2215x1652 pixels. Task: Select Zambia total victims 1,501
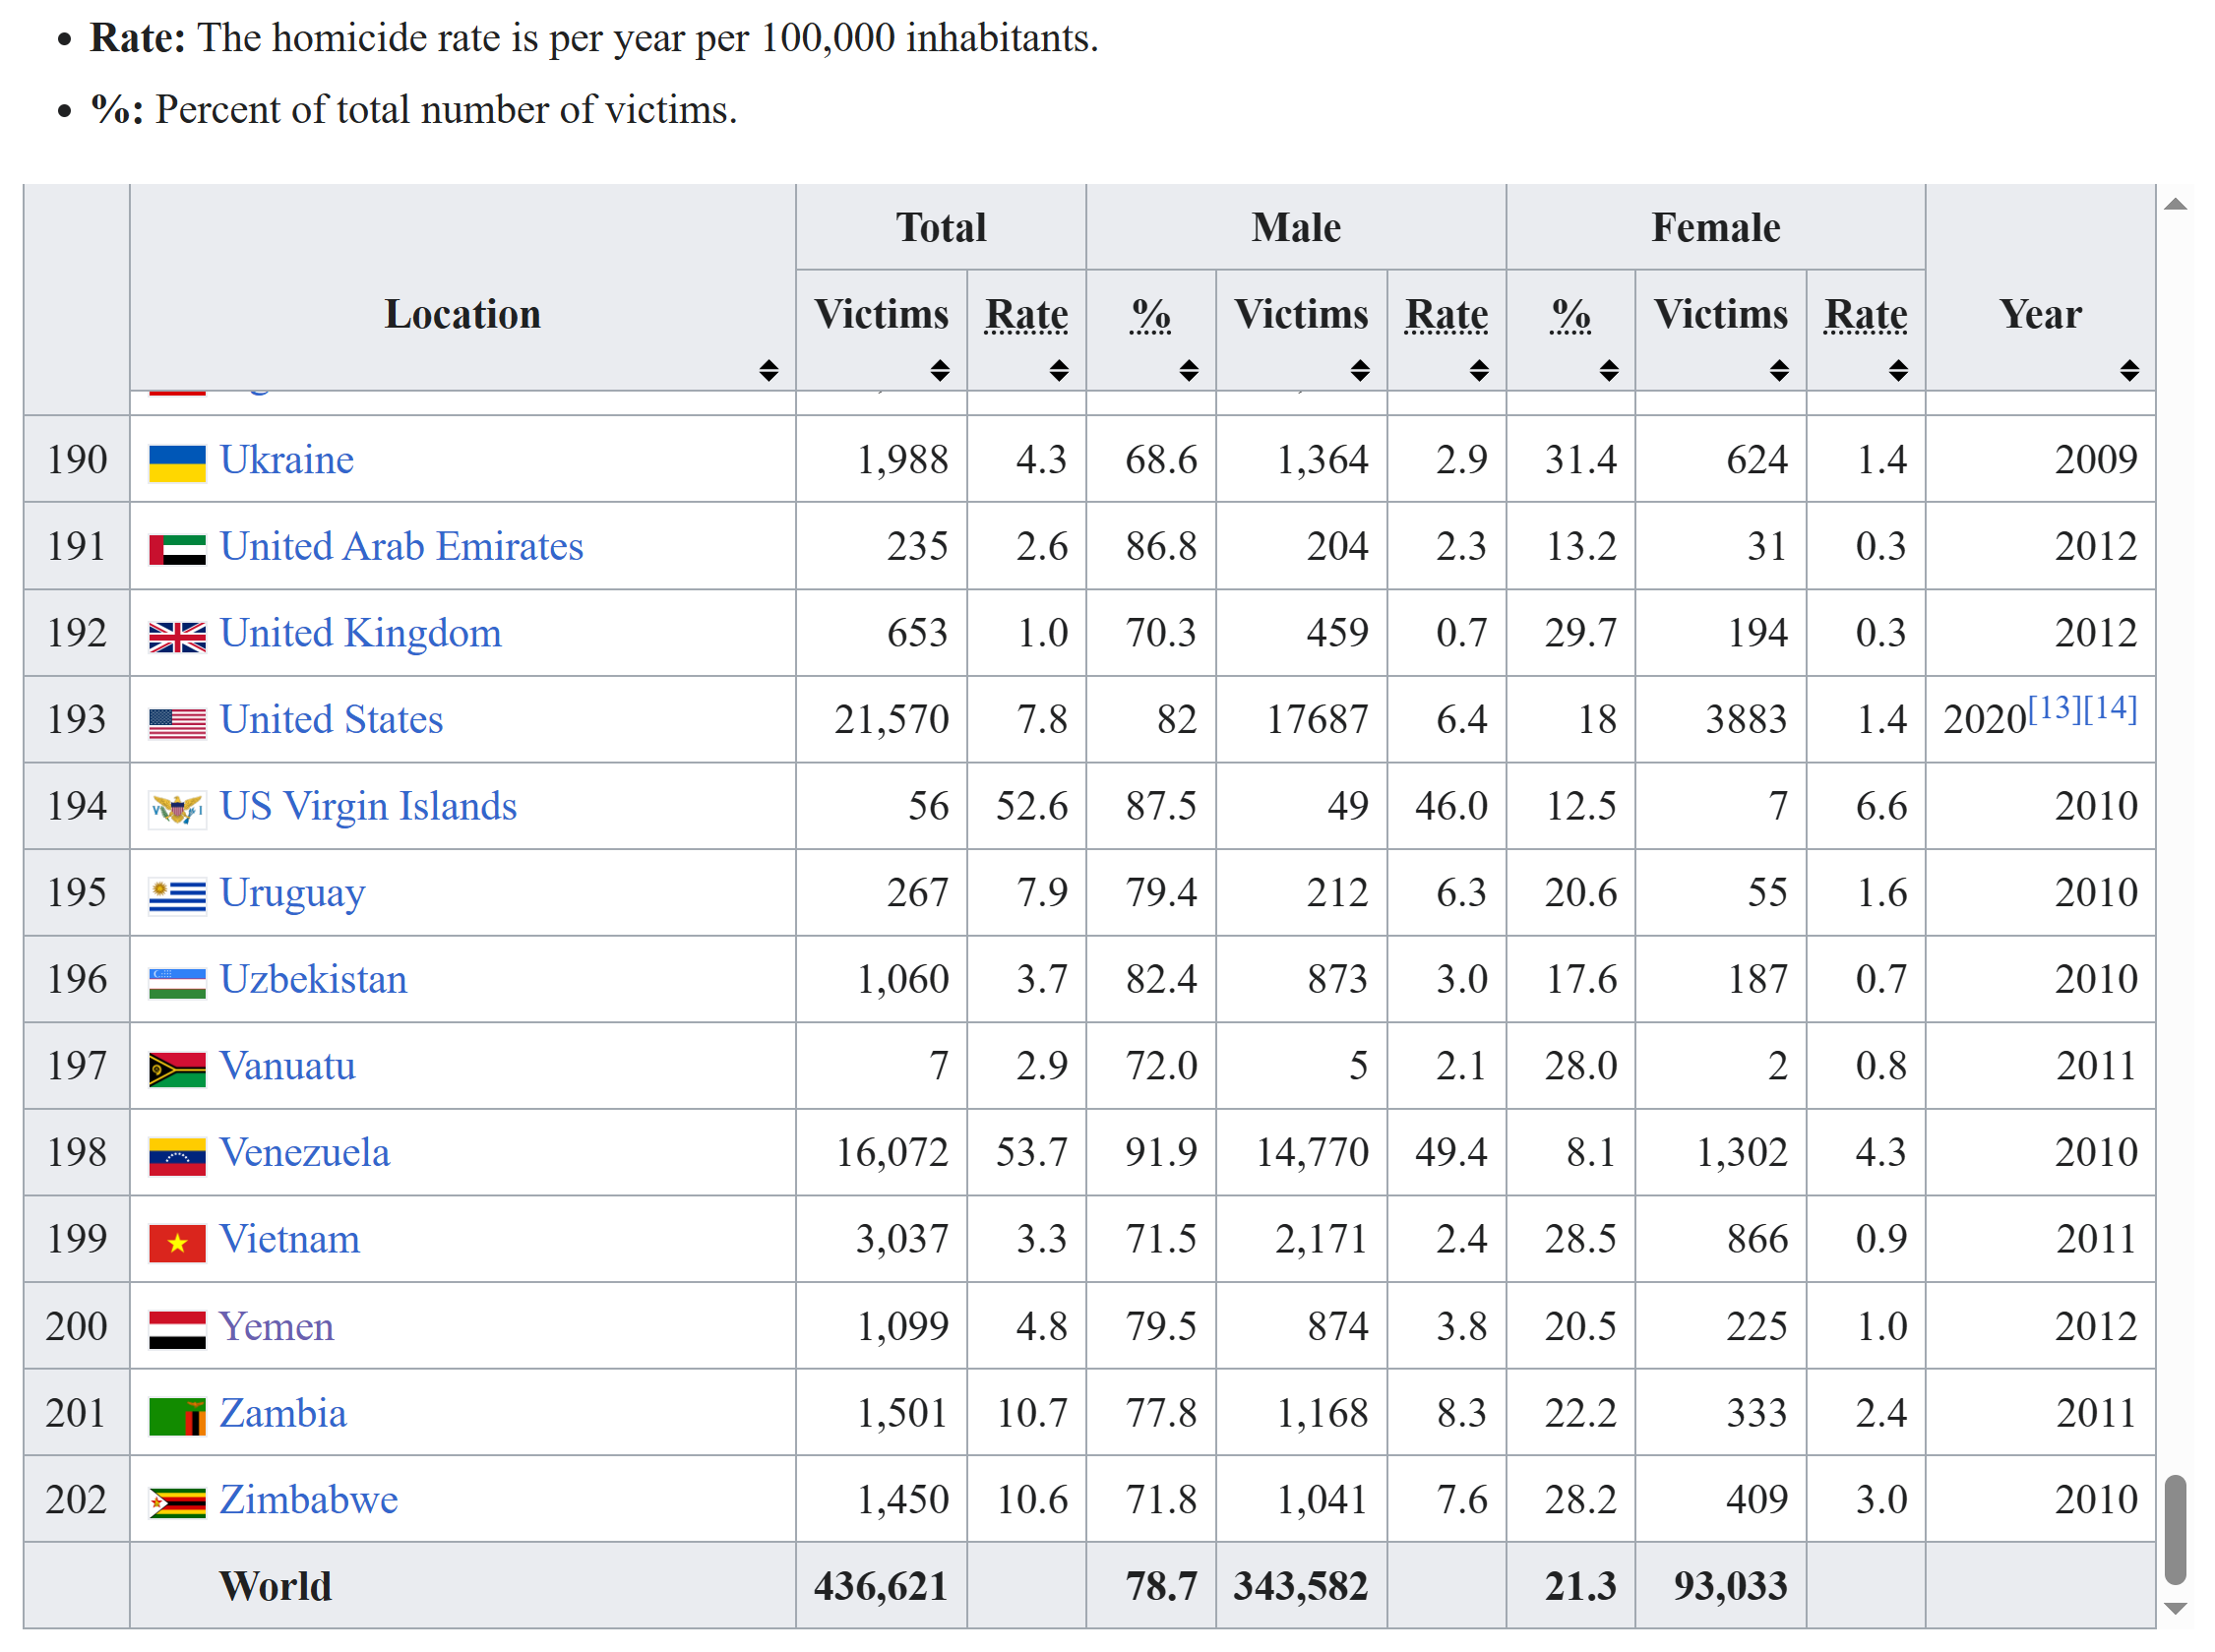(902, 1413)
